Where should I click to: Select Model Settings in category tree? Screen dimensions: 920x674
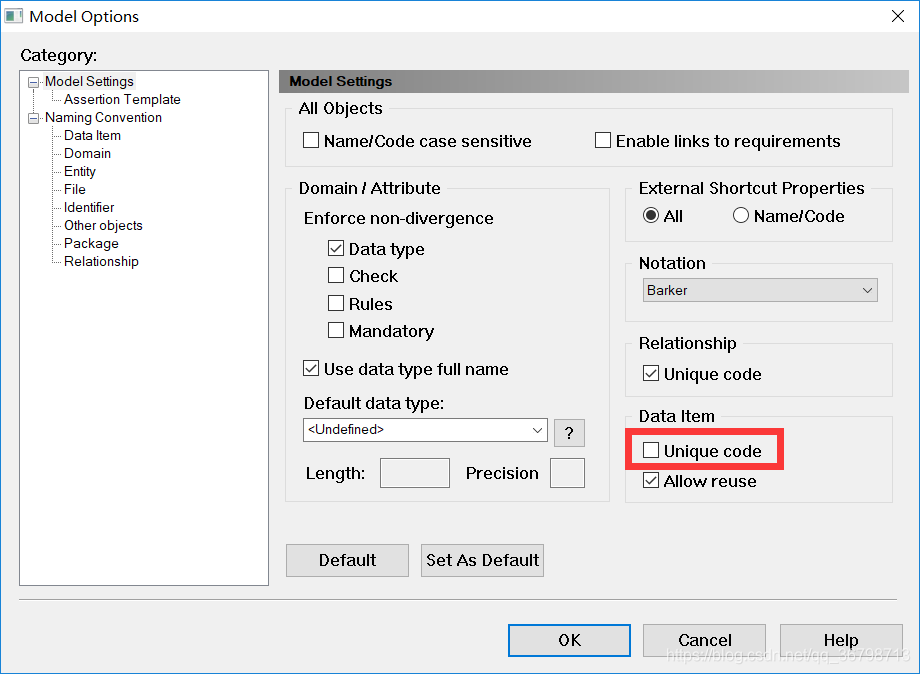click(x=89, y=82)
